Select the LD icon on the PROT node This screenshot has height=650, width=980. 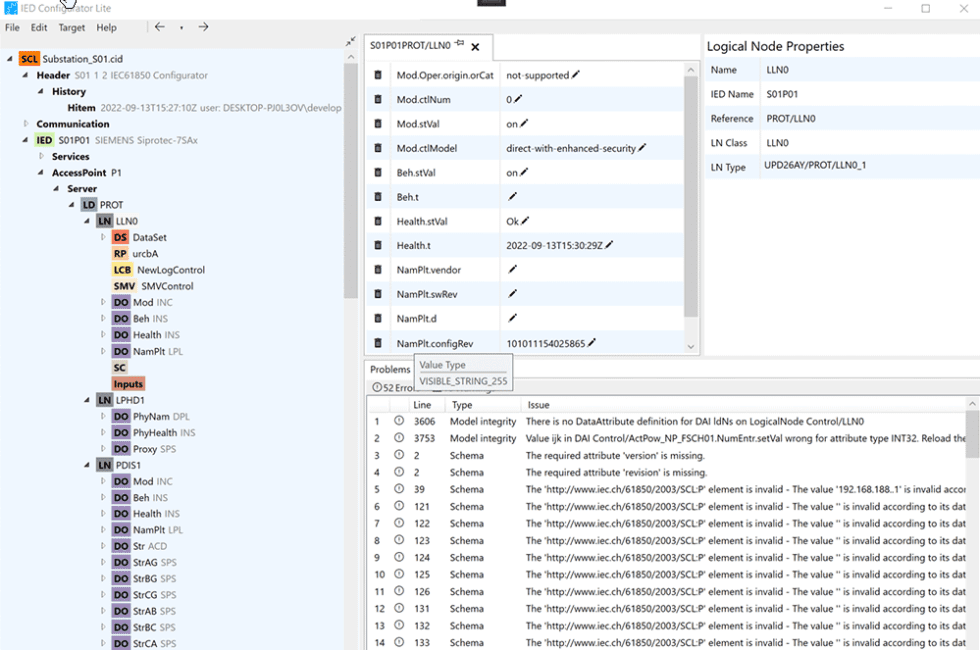(x=87, y=204)
